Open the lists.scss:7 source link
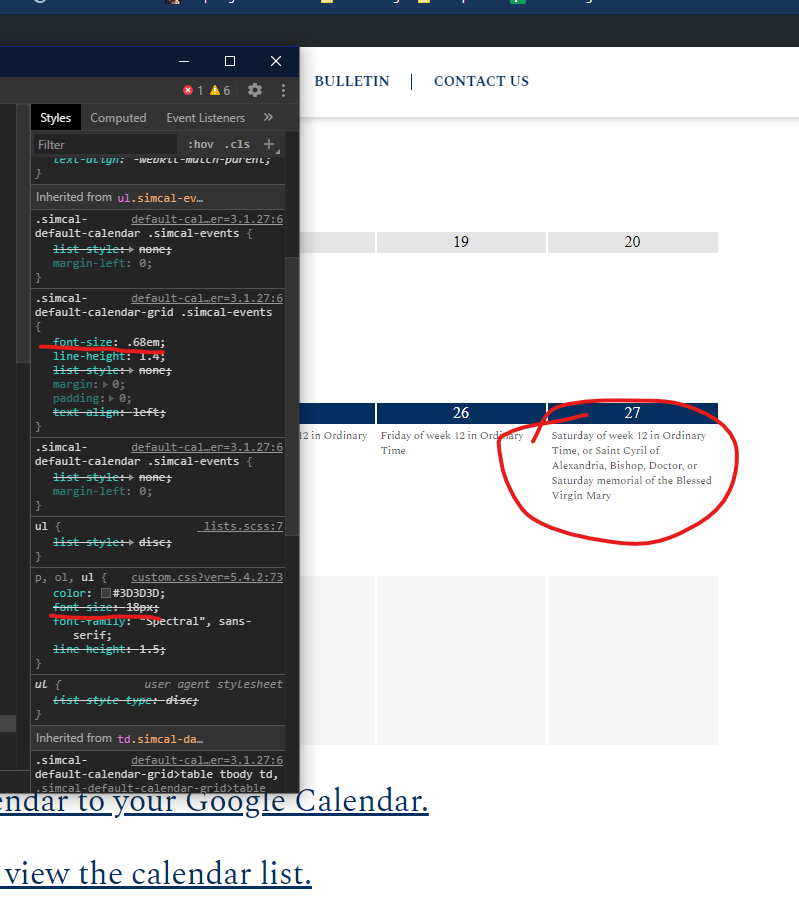 pos(241,526)
